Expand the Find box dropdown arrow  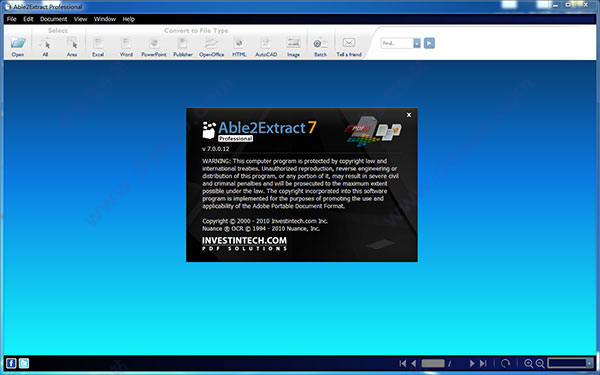coord(417,43)
